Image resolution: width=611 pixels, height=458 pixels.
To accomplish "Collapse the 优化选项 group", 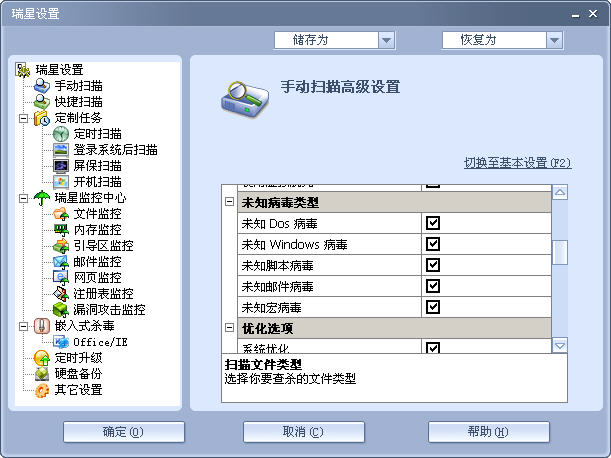I will 230,327.
